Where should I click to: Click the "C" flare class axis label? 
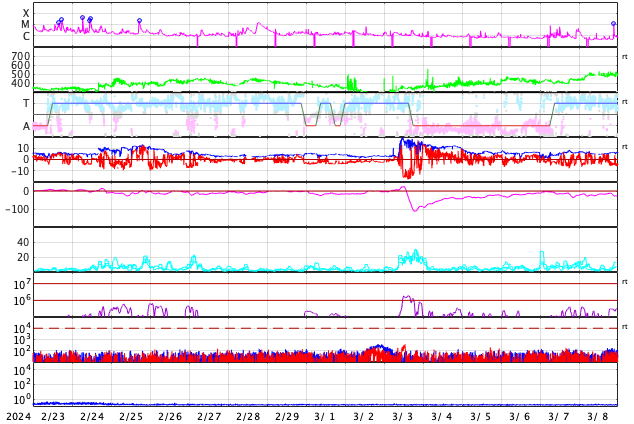(26, 36)
